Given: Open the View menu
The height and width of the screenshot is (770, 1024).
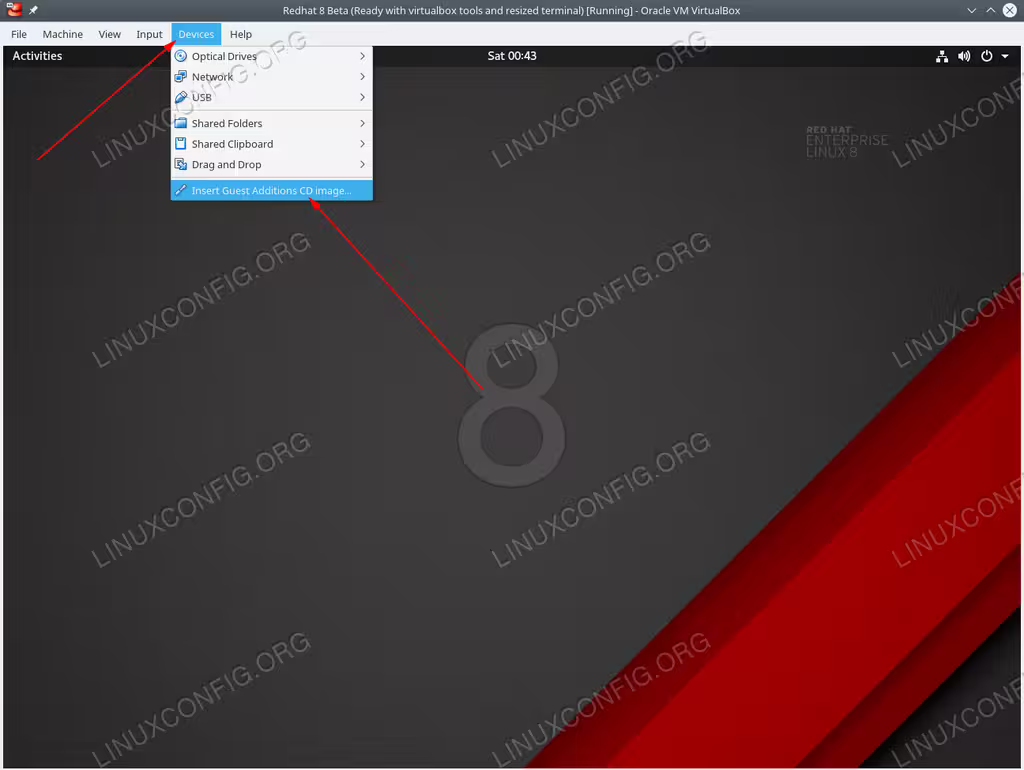Looking at the screenshot, I should (109, 34).
